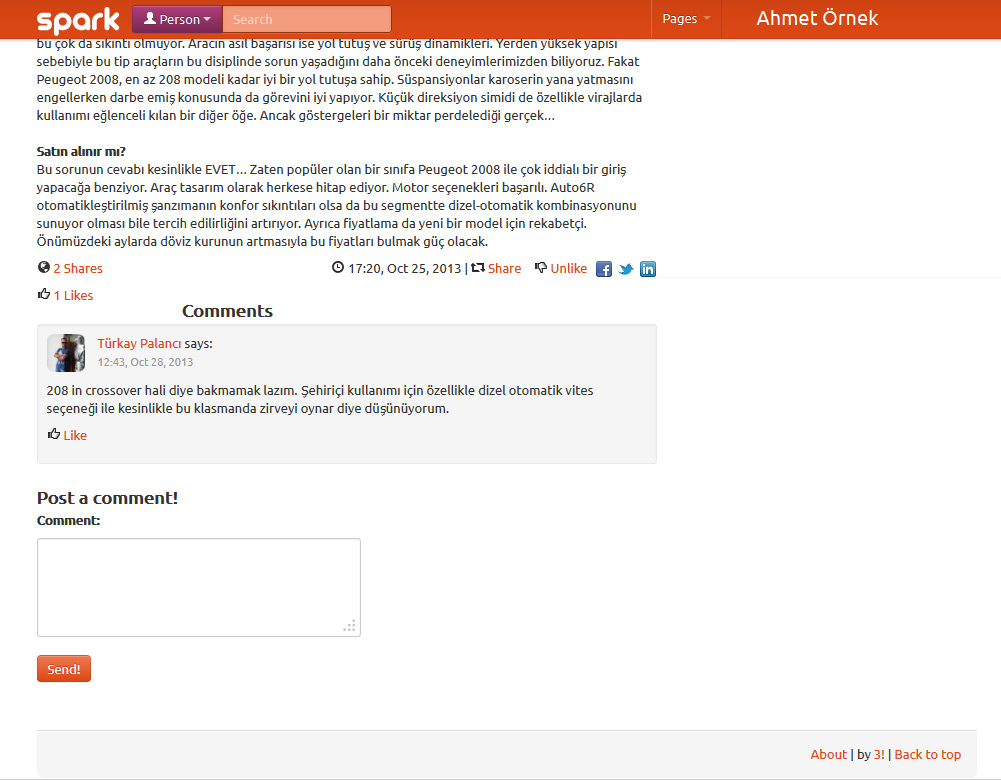1001x780 pixels.
Task: Like Türkay Palancı's comment
Action: point(75,435)
